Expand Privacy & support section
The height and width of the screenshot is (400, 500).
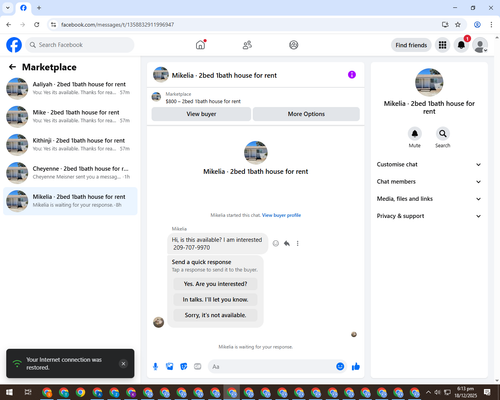coord(429,216)
